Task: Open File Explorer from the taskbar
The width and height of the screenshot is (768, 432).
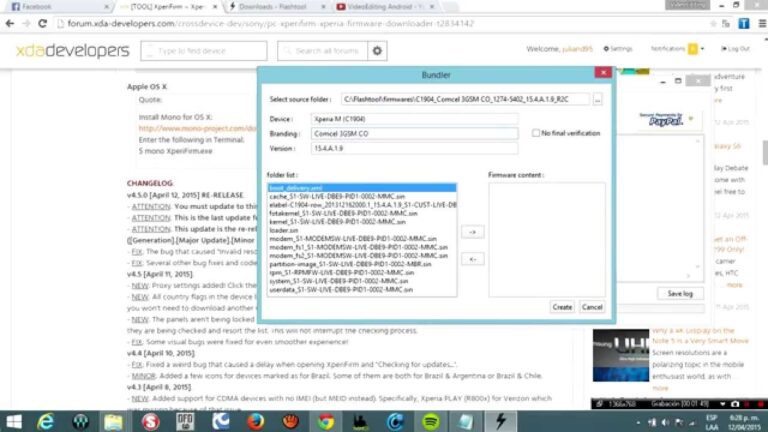Action: tap(113, 422)
